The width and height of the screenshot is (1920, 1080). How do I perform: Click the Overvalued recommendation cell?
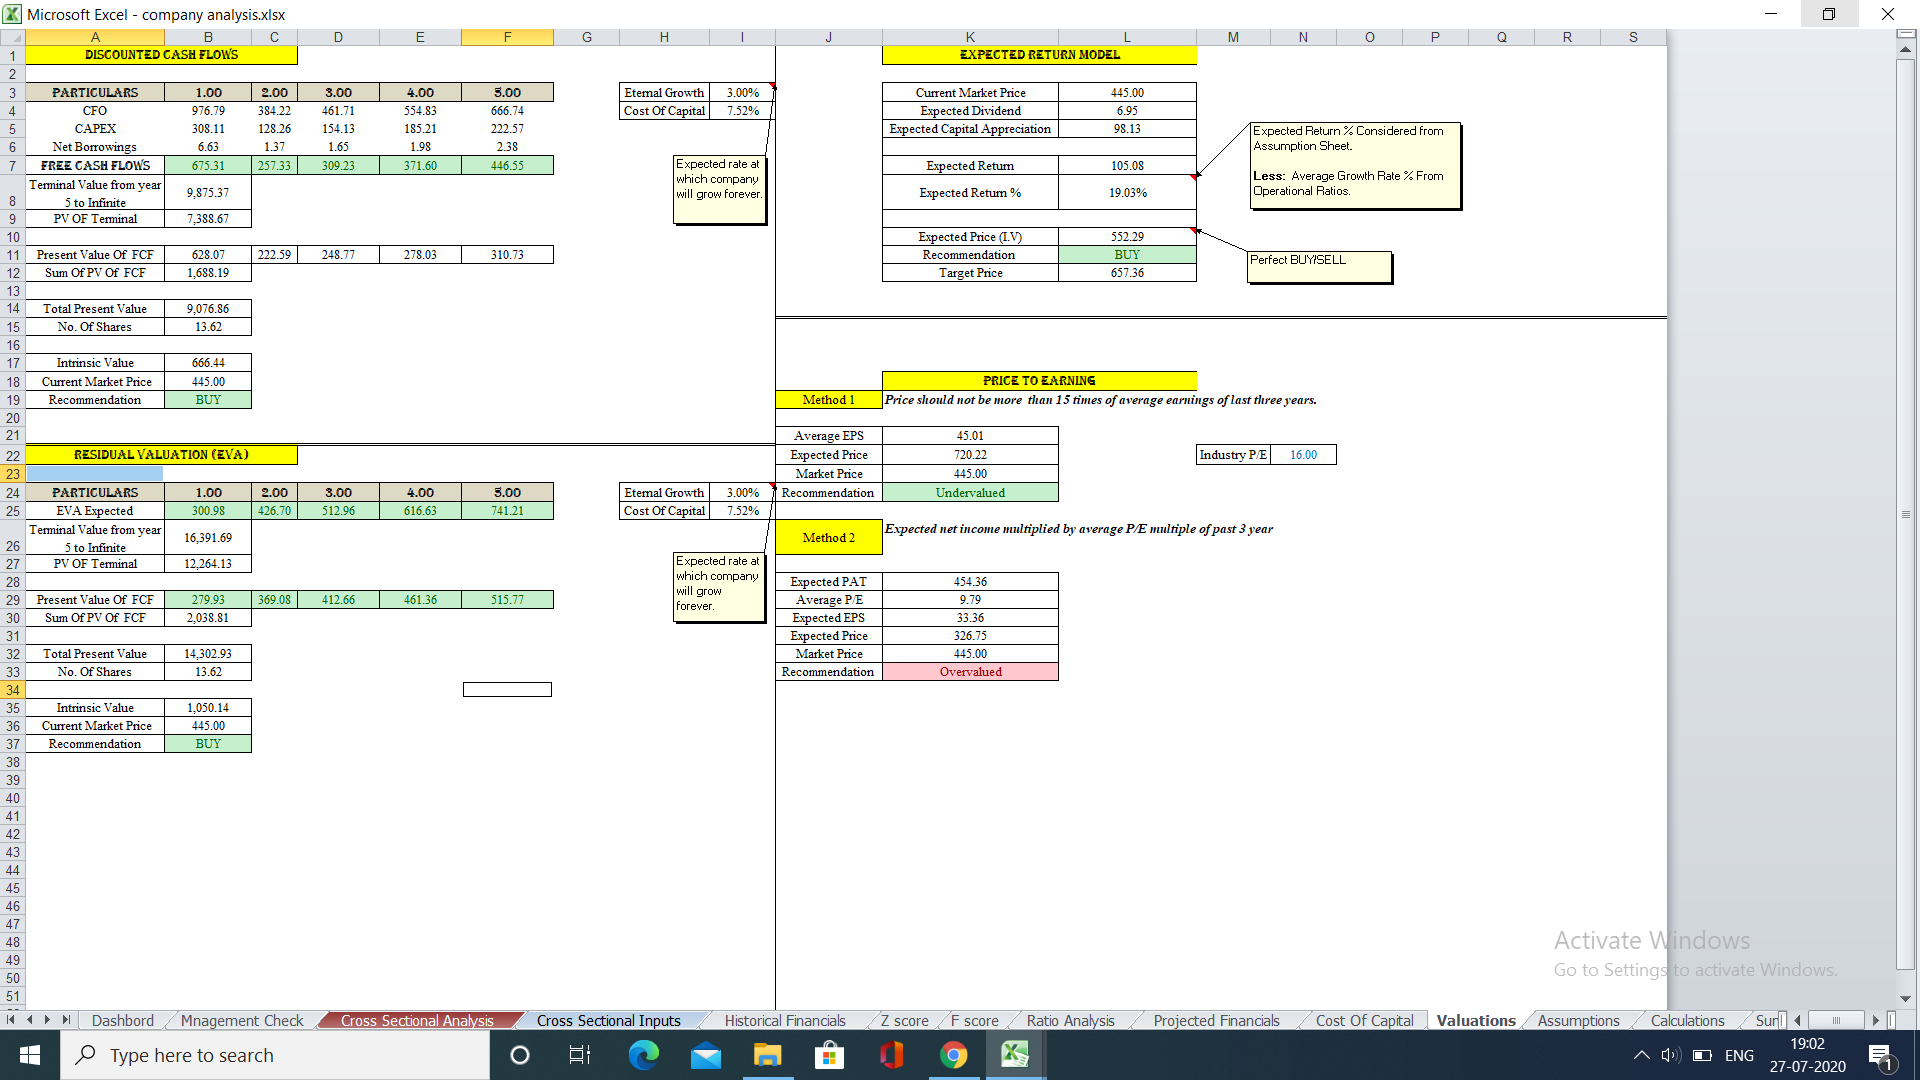click(970, 672)
